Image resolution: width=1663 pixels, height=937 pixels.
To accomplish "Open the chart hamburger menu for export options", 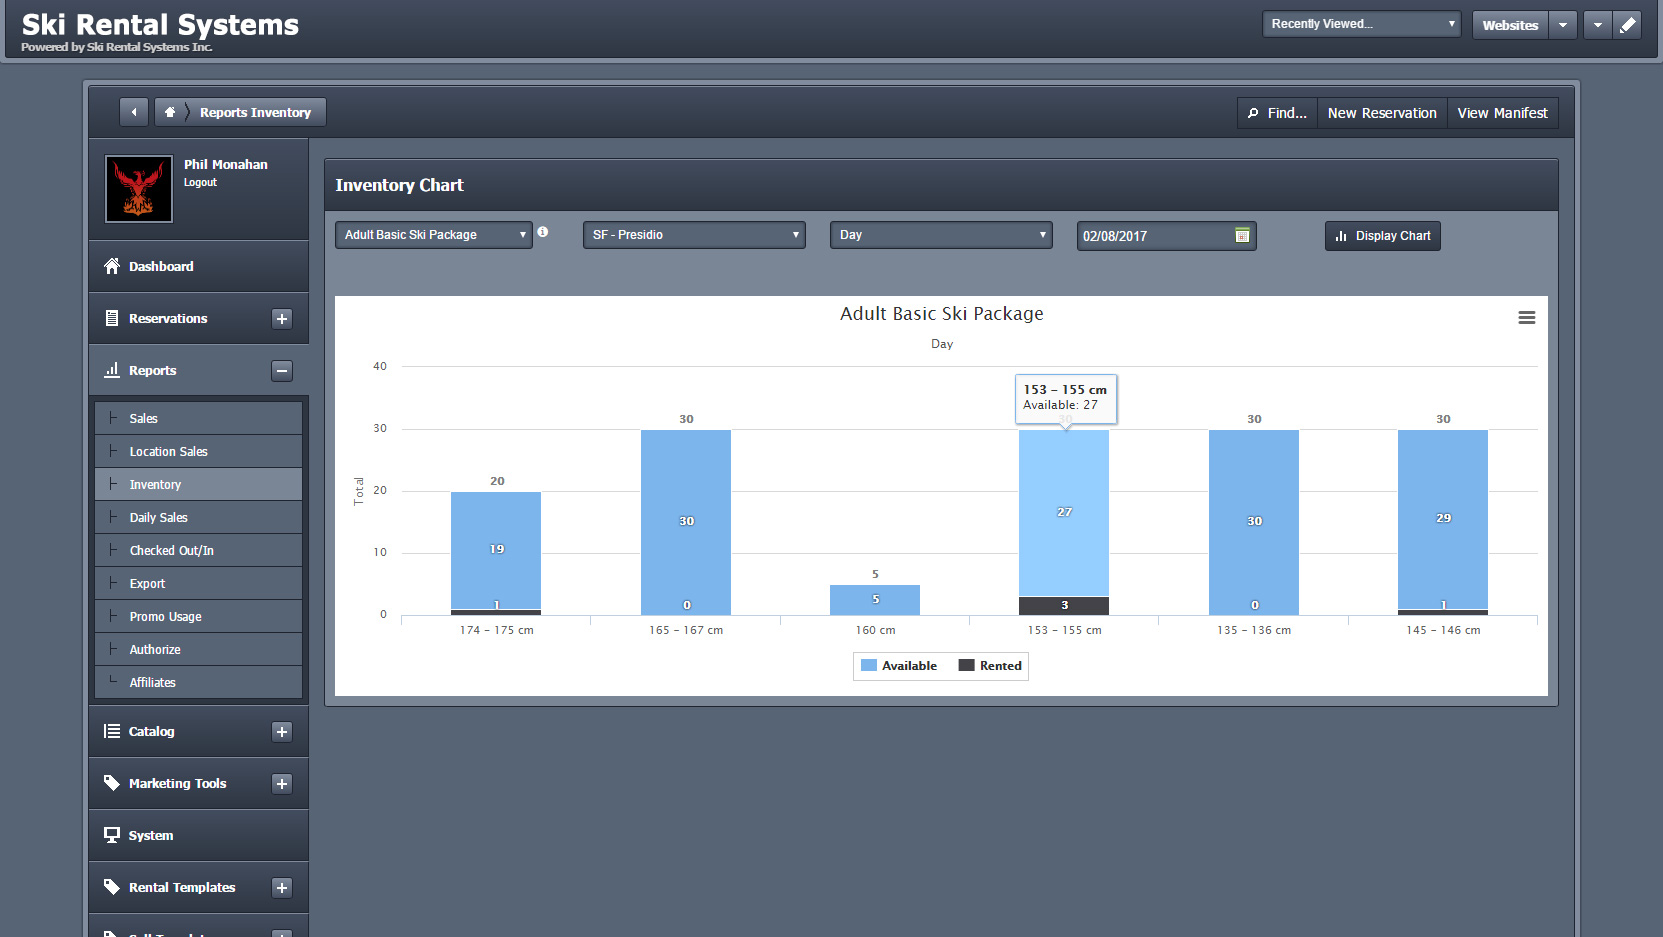I will pos(1527,317).
